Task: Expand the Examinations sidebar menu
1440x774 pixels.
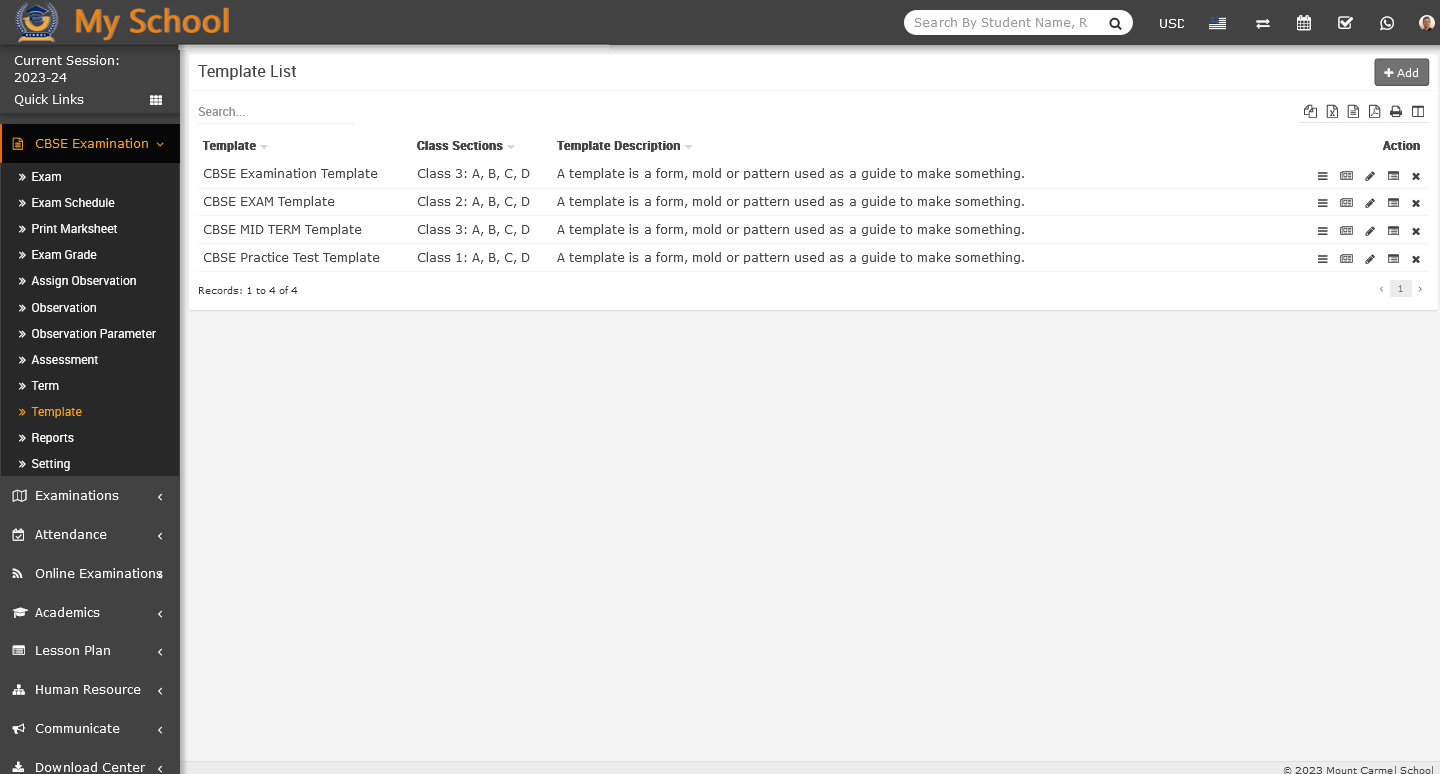Action: pos(90,496)
